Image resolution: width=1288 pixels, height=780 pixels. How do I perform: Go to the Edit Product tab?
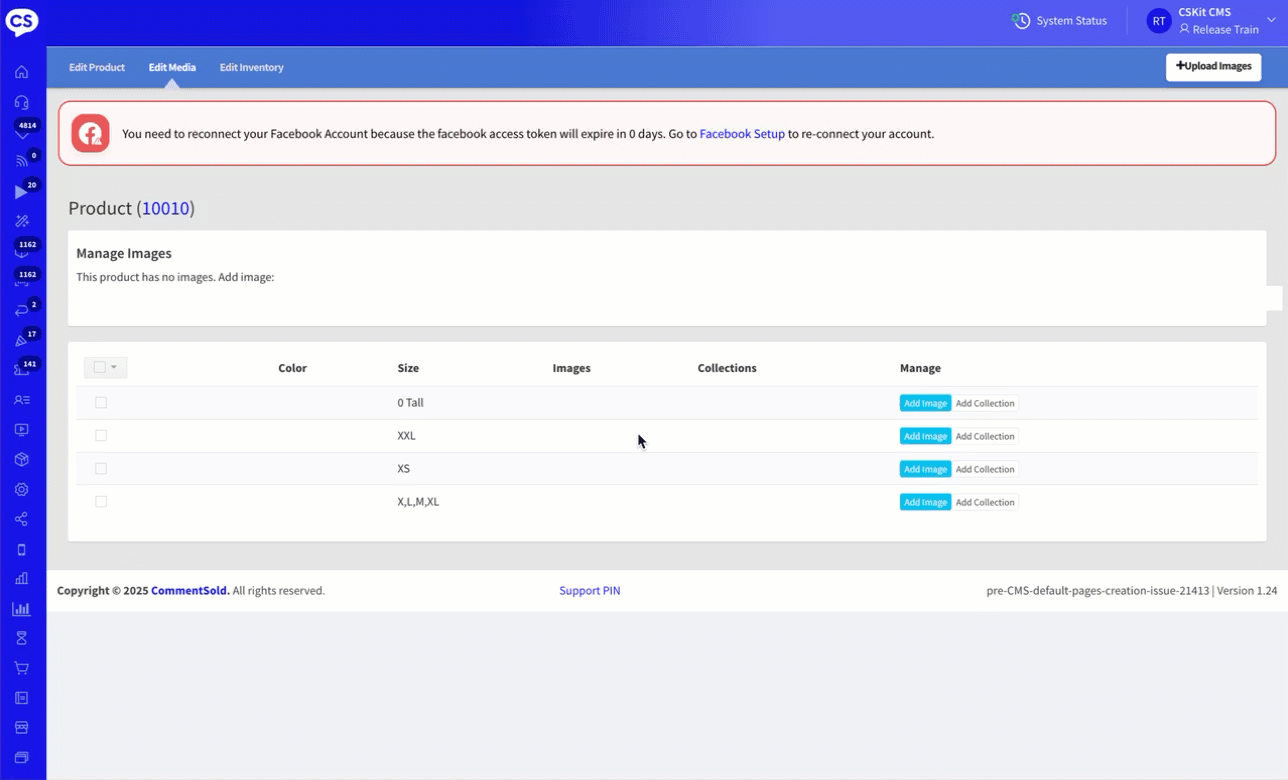[x=97, y=68]
